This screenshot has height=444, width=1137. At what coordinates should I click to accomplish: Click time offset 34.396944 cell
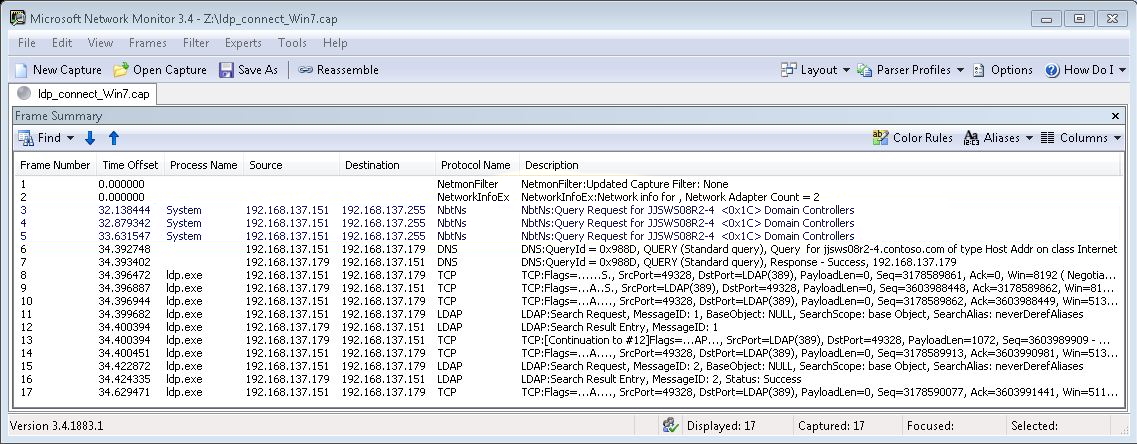tap(125, 301)
